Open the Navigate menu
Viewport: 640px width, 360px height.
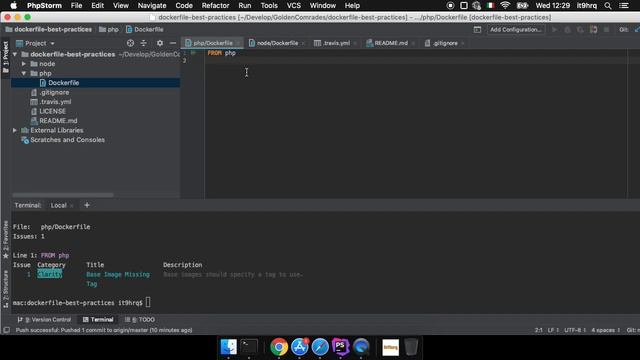click(x=152, y=6)
